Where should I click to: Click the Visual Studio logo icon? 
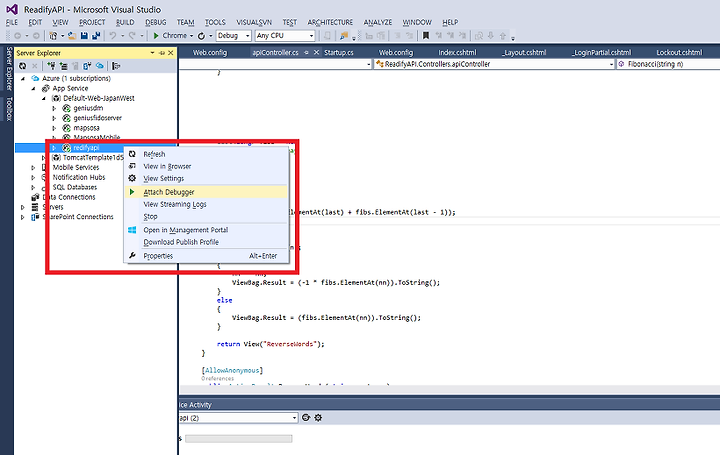point(12,9)
